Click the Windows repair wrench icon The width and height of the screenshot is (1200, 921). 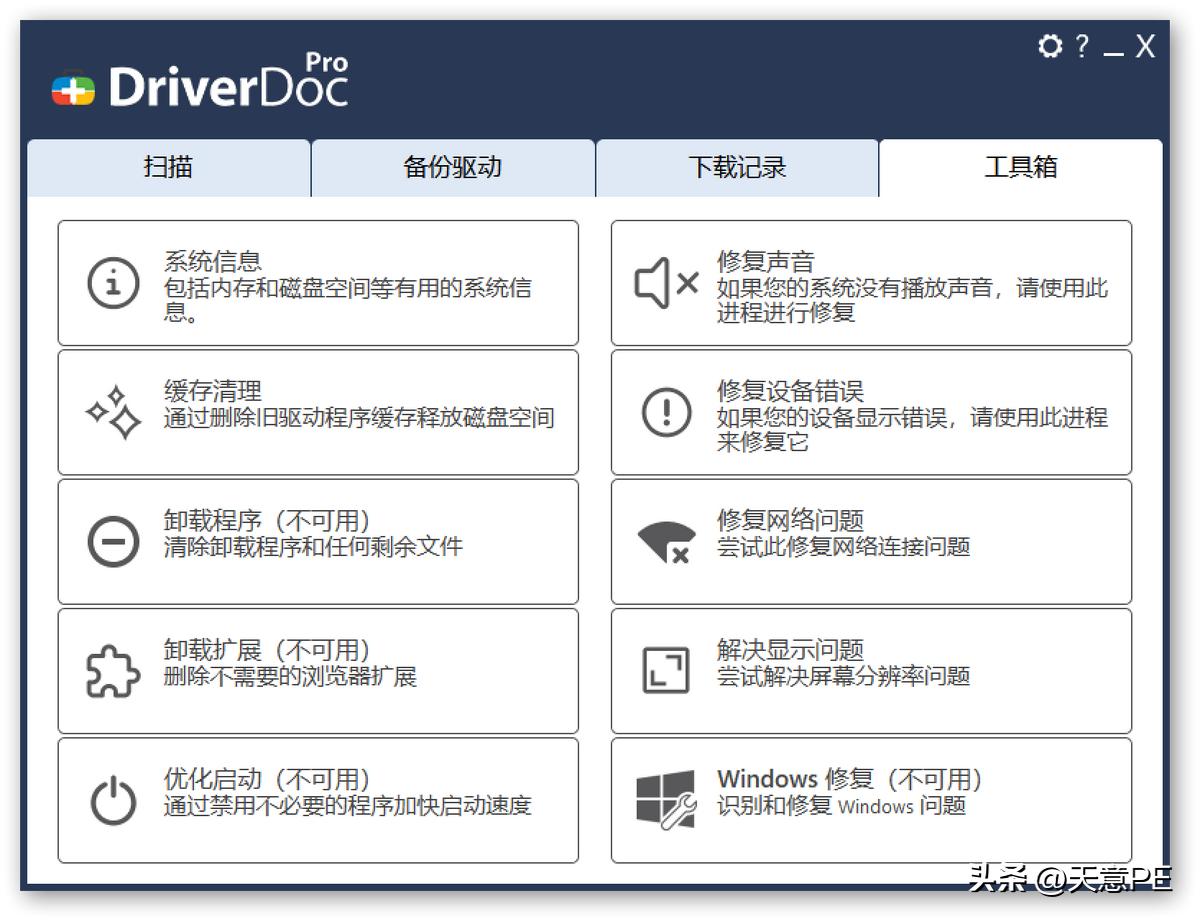coord(666,800)
